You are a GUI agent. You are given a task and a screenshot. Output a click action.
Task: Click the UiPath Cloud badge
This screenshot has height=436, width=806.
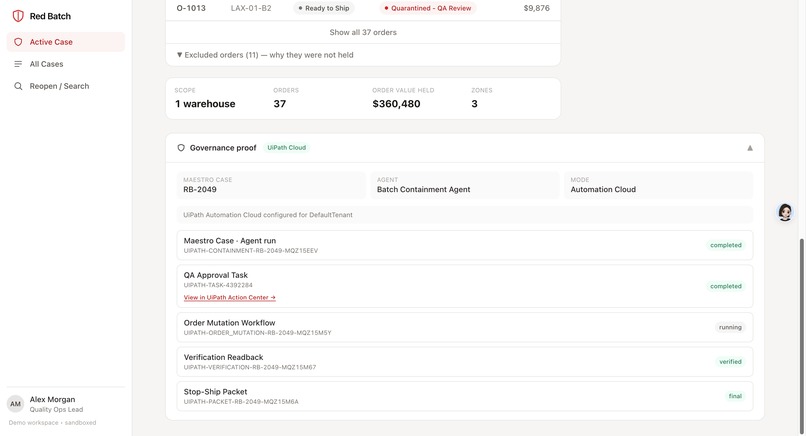tap(287, 148)
